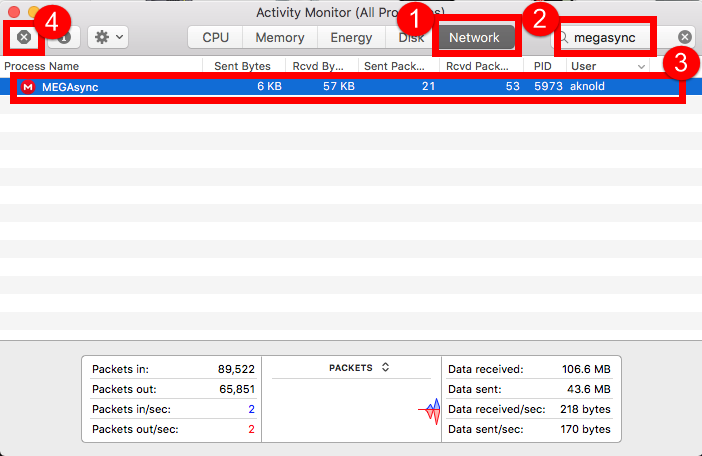The width and height of the screenshot is (702, 456).
Task: Open the Energy tab
Action: pos(350,38)
